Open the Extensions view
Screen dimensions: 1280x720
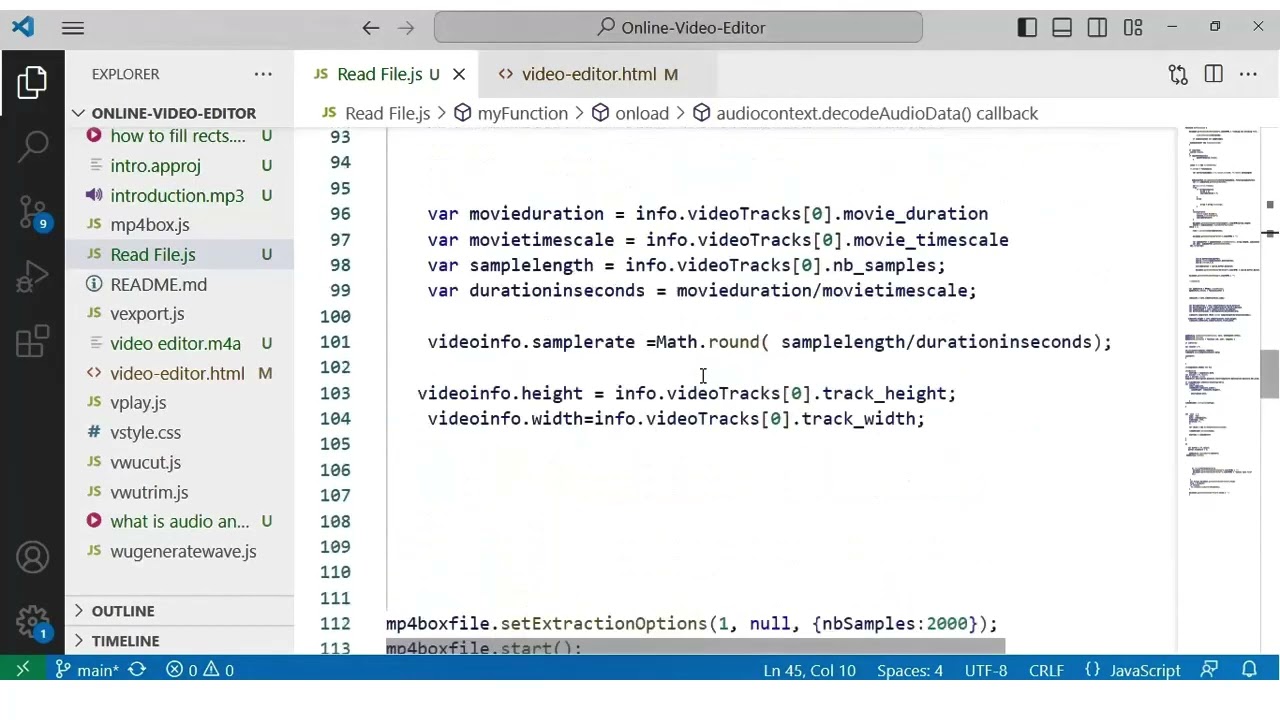tap(32, 342)
